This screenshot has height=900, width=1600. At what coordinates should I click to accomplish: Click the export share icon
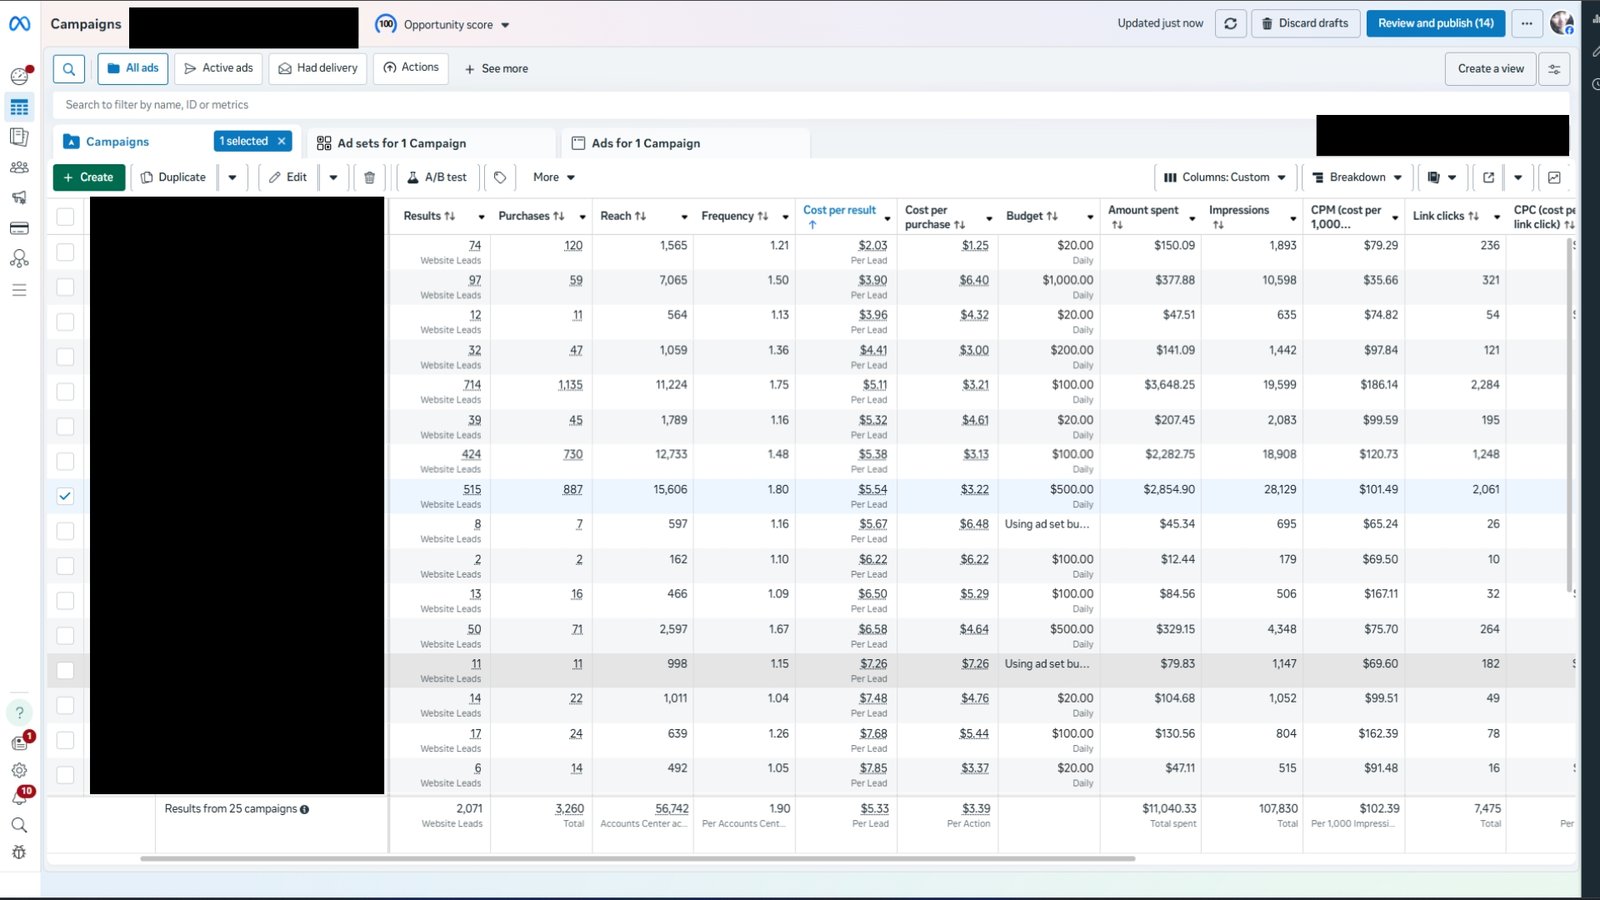[1488, 178]
